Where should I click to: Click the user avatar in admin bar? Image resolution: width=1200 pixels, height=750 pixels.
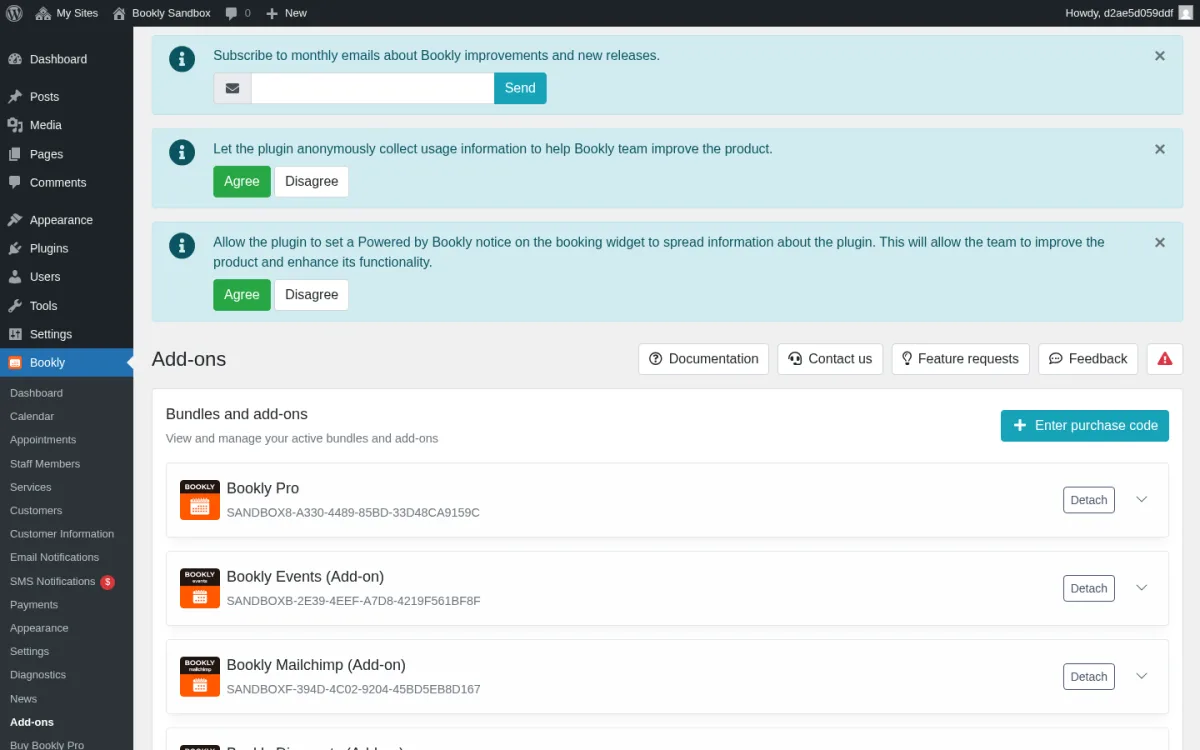pyautogui.click(x=1186, y=13)
